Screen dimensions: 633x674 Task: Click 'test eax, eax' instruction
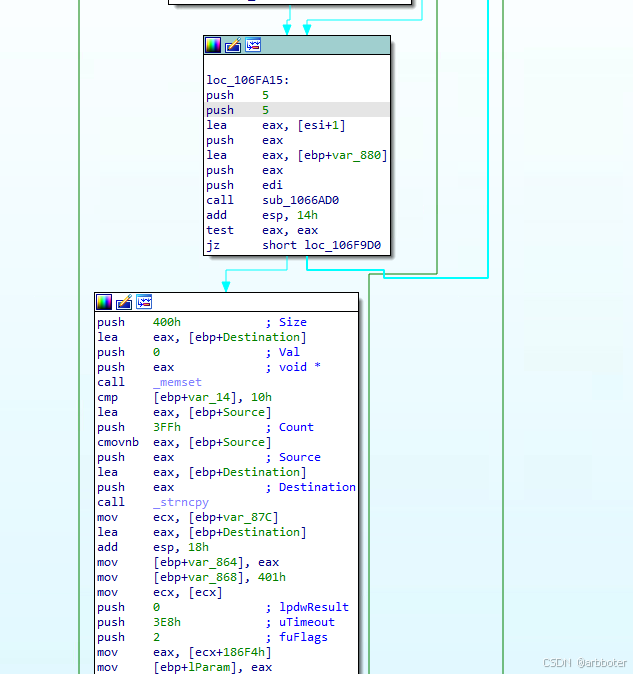[262, 230]
